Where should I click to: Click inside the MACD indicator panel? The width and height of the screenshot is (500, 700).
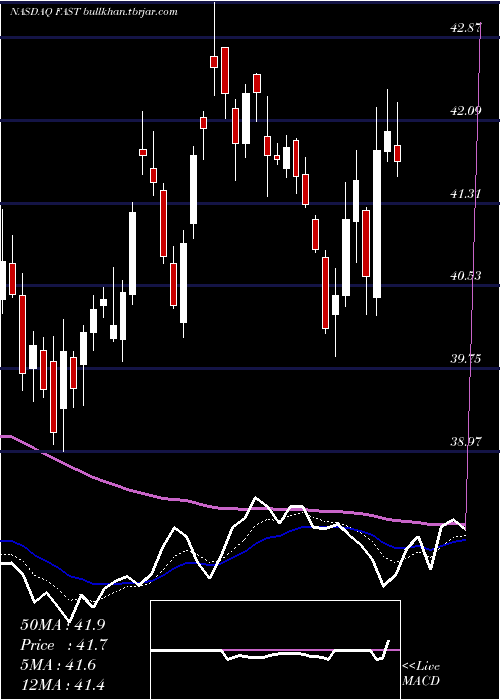tap(275, 650)
